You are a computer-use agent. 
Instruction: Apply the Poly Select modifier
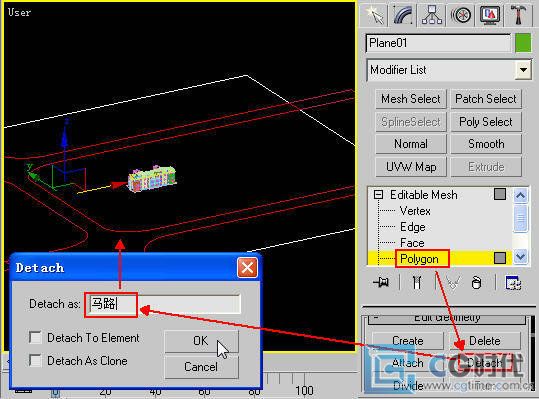486,122
